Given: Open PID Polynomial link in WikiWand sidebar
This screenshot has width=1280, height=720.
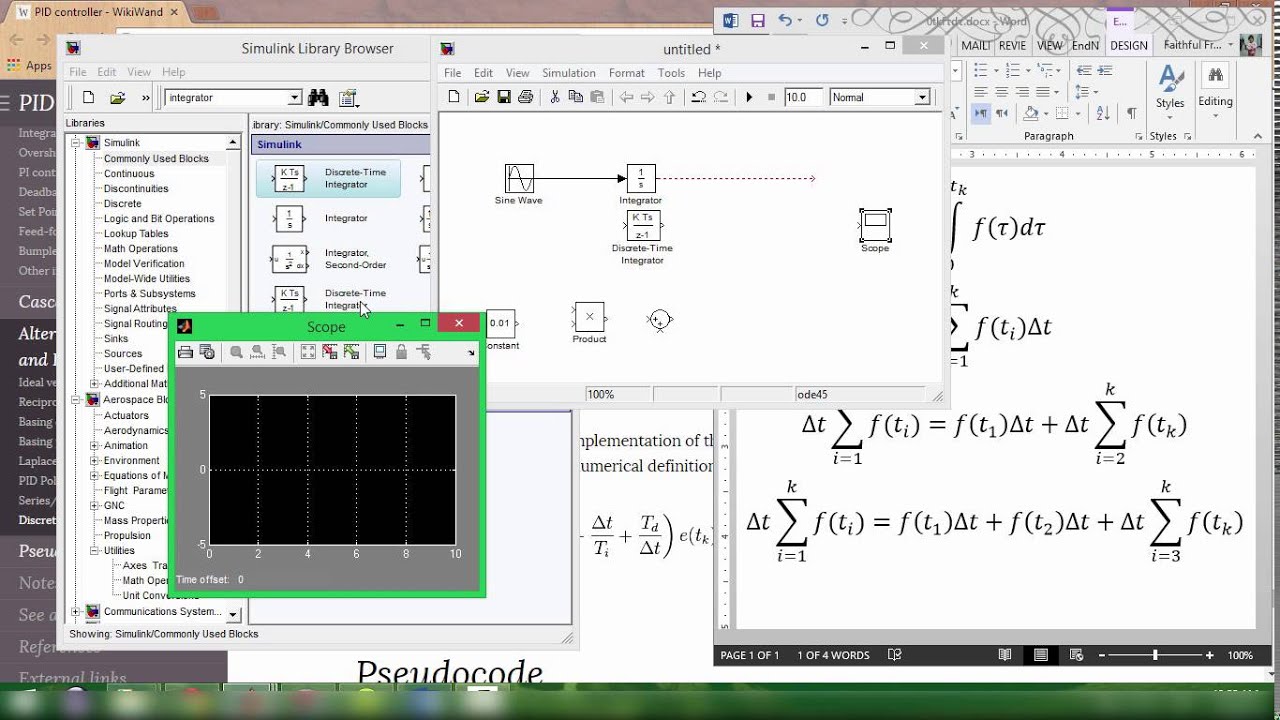Looking at the screenshot, I should [x=36, y=481].
